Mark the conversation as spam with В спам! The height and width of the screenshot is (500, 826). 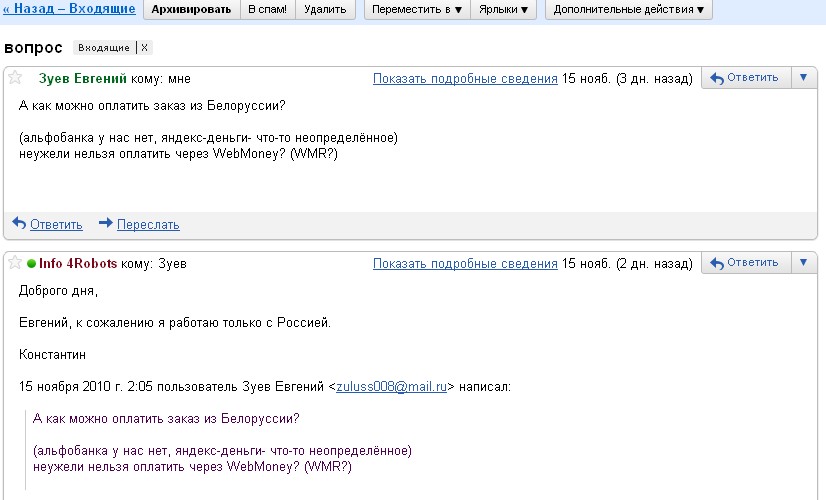[268, 10]
